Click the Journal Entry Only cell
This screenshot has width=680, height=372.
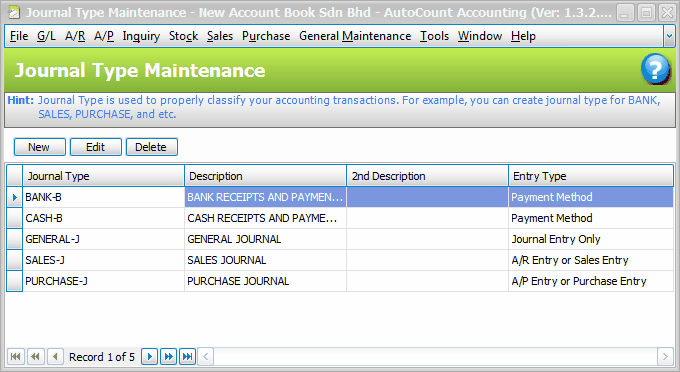click(x=591, y=239)
